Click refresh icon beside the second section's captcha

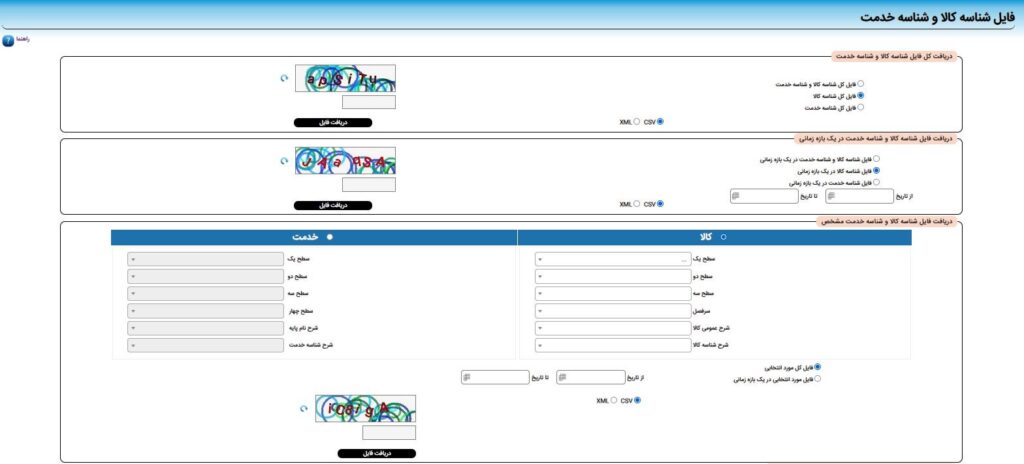284,159
